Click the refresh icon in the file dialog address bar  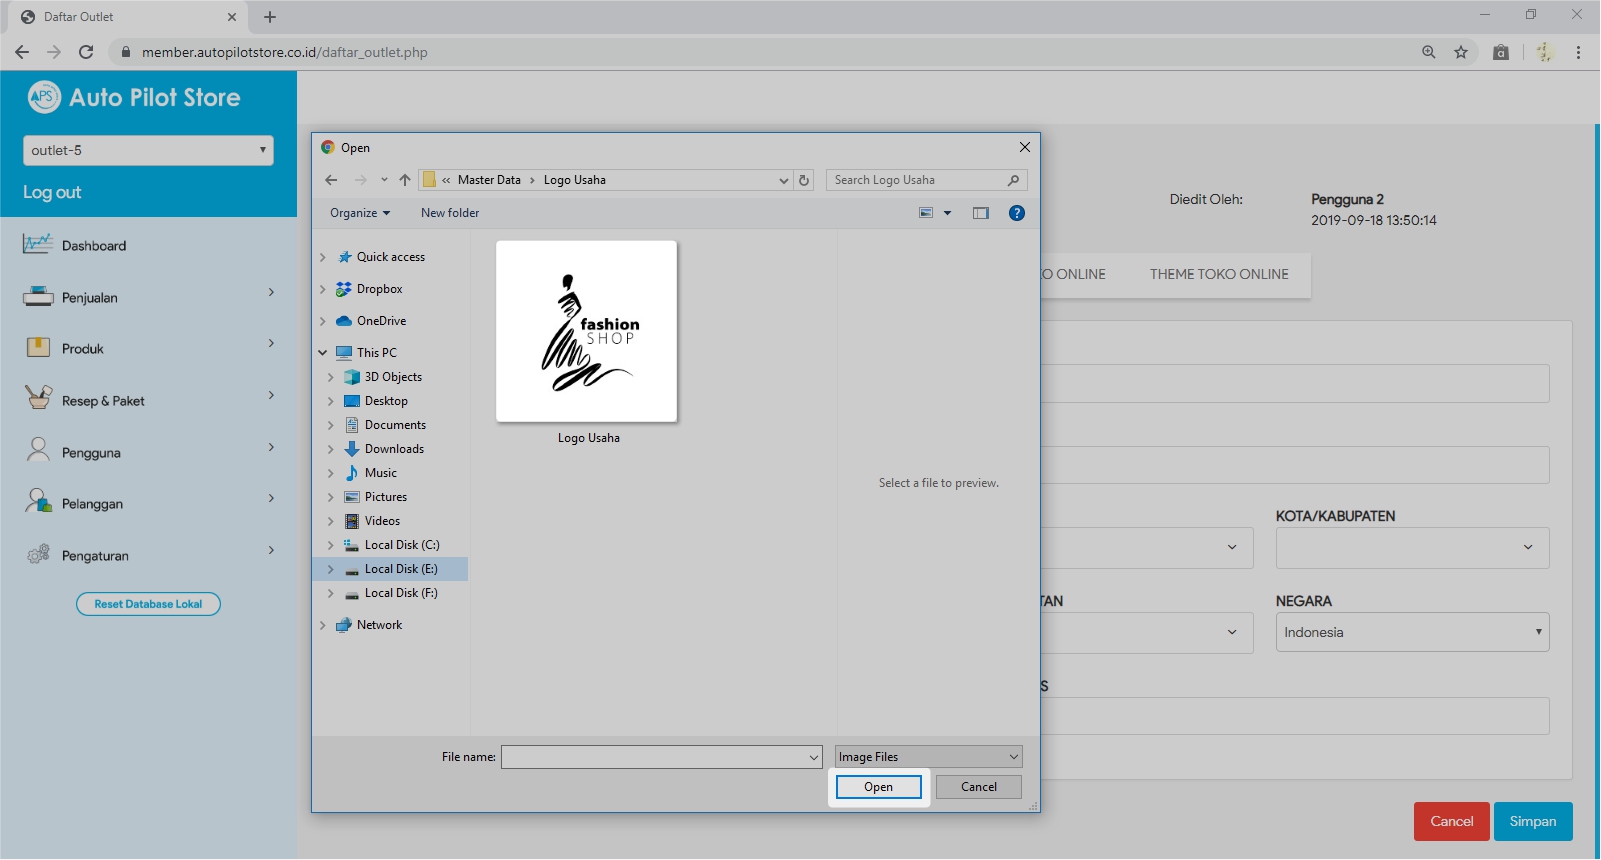[804, 180]
